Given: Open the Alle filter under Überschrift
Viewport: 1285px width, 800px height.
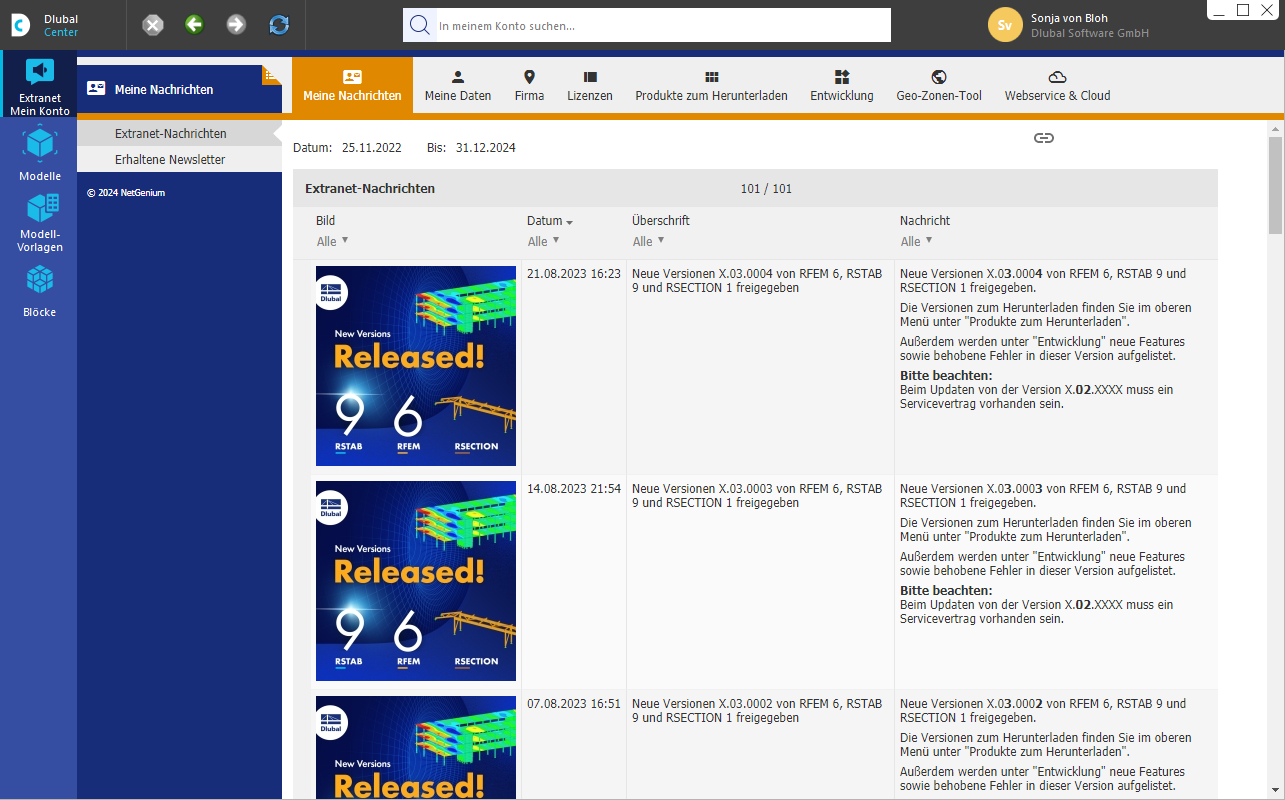Looking at the screenshot, I should (648, 241).
